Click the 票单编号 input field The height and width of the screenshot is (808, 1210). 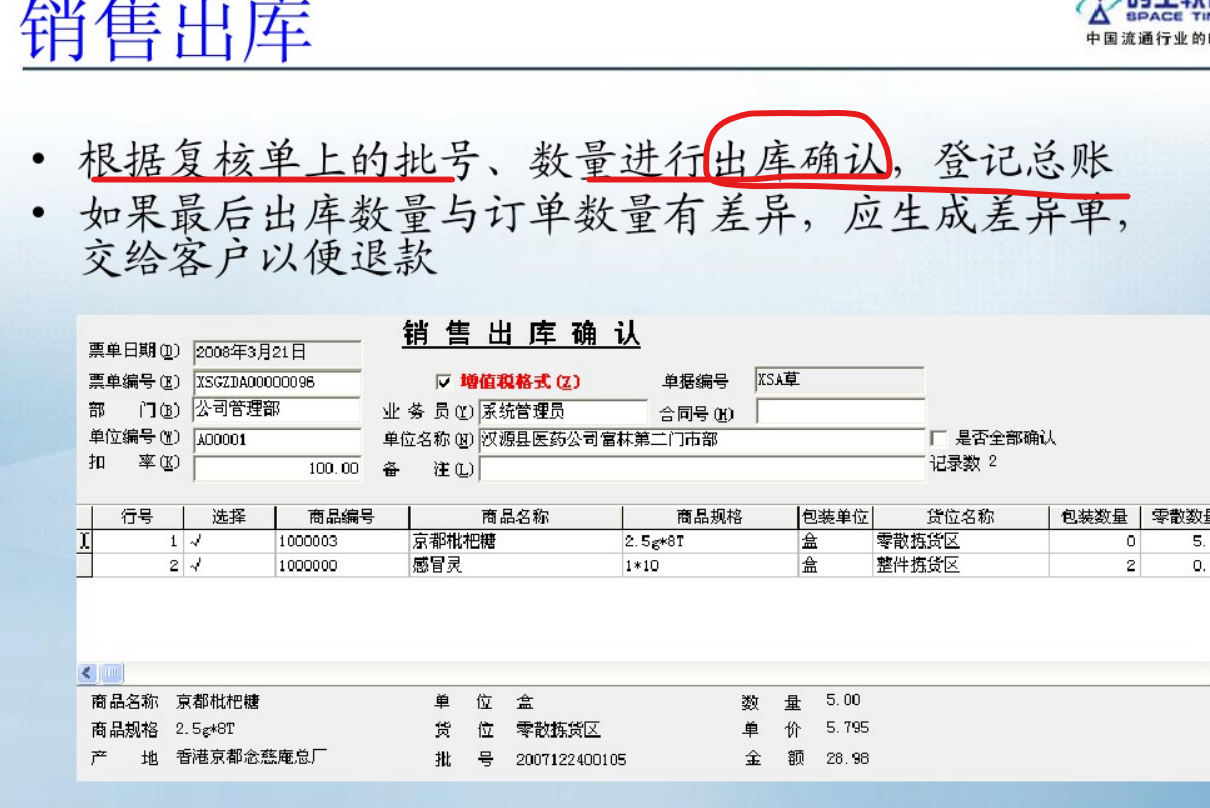(x=277, y=381)
